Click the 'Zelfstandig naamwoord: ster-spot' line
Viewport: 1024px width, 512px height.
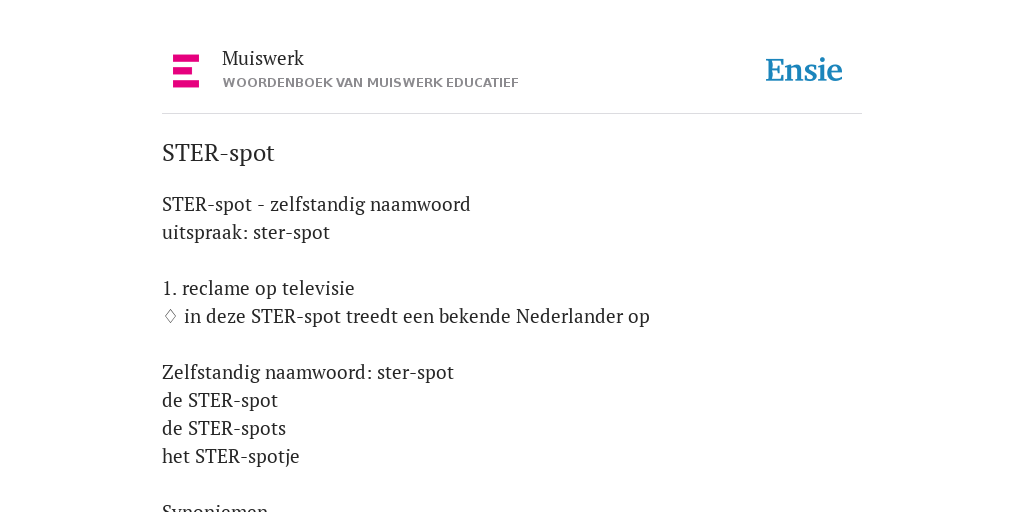tap(308, 372)
